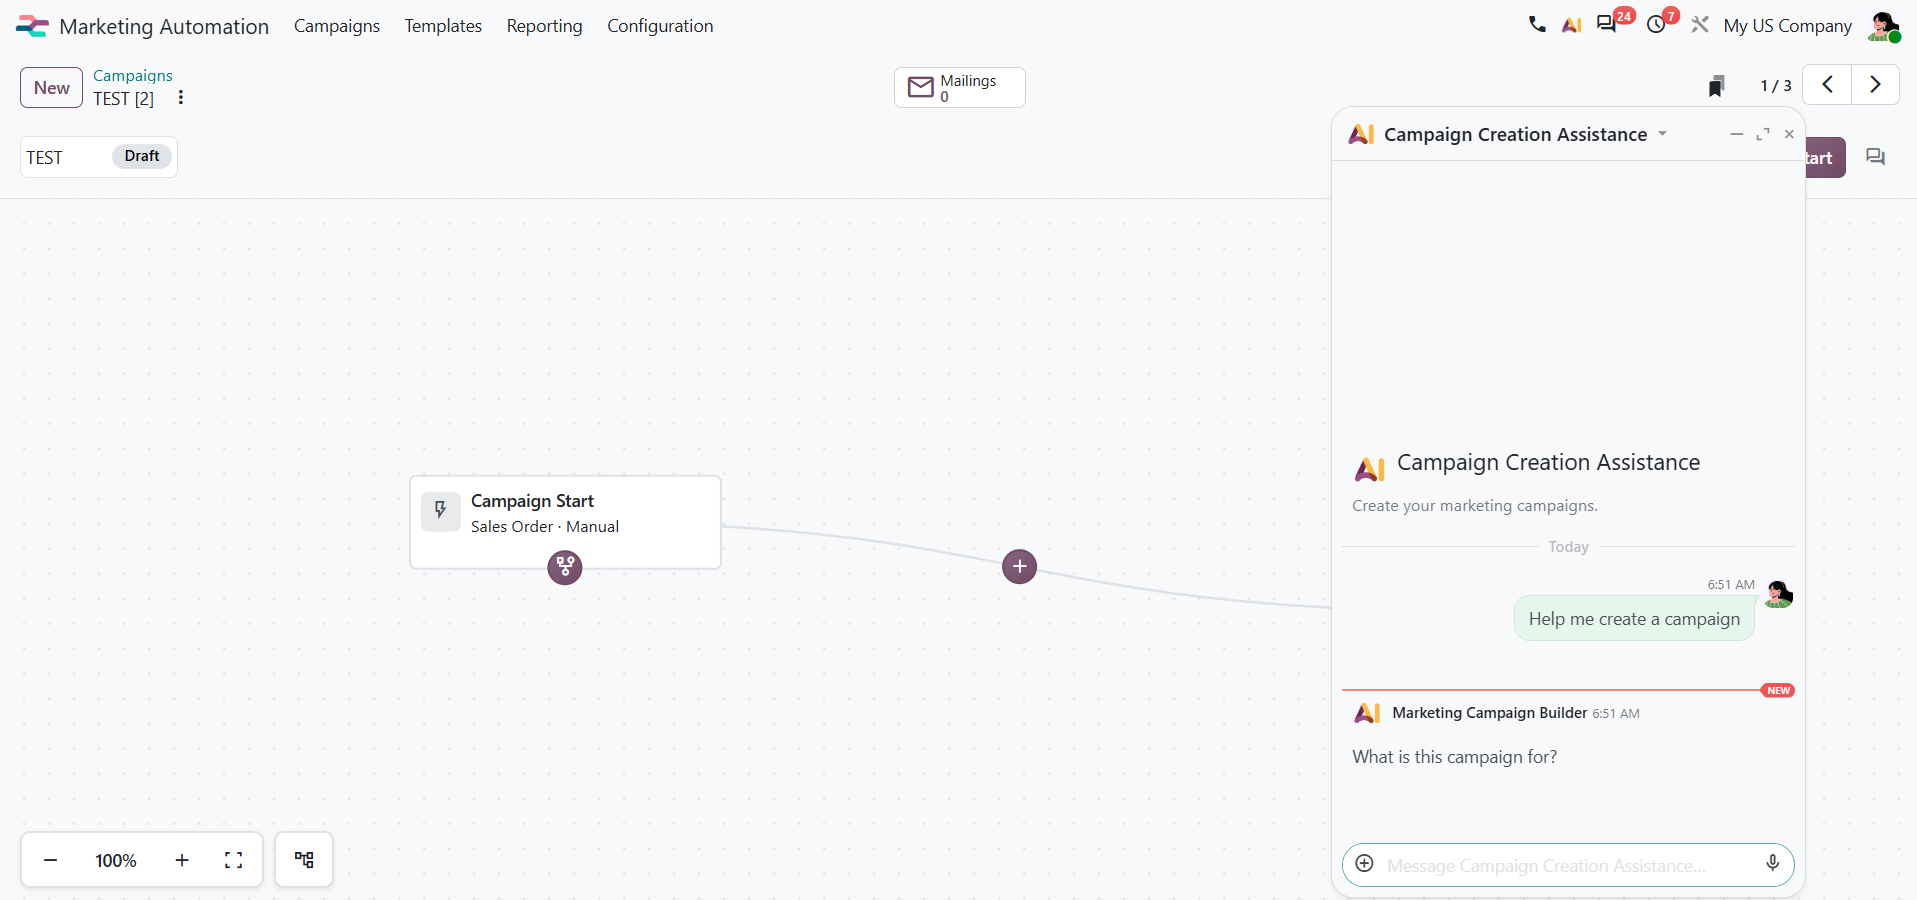The image size is (1917, 900).
Task: Open the Mailings stat button
Action: pyautogui.click(x=959, y=87)
